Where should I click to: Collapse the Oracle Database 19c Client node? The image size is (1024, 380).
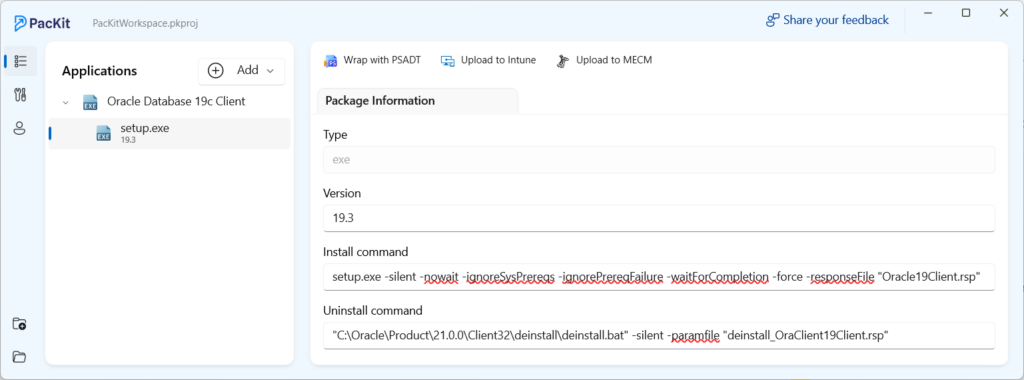click(x=65, y=103)
